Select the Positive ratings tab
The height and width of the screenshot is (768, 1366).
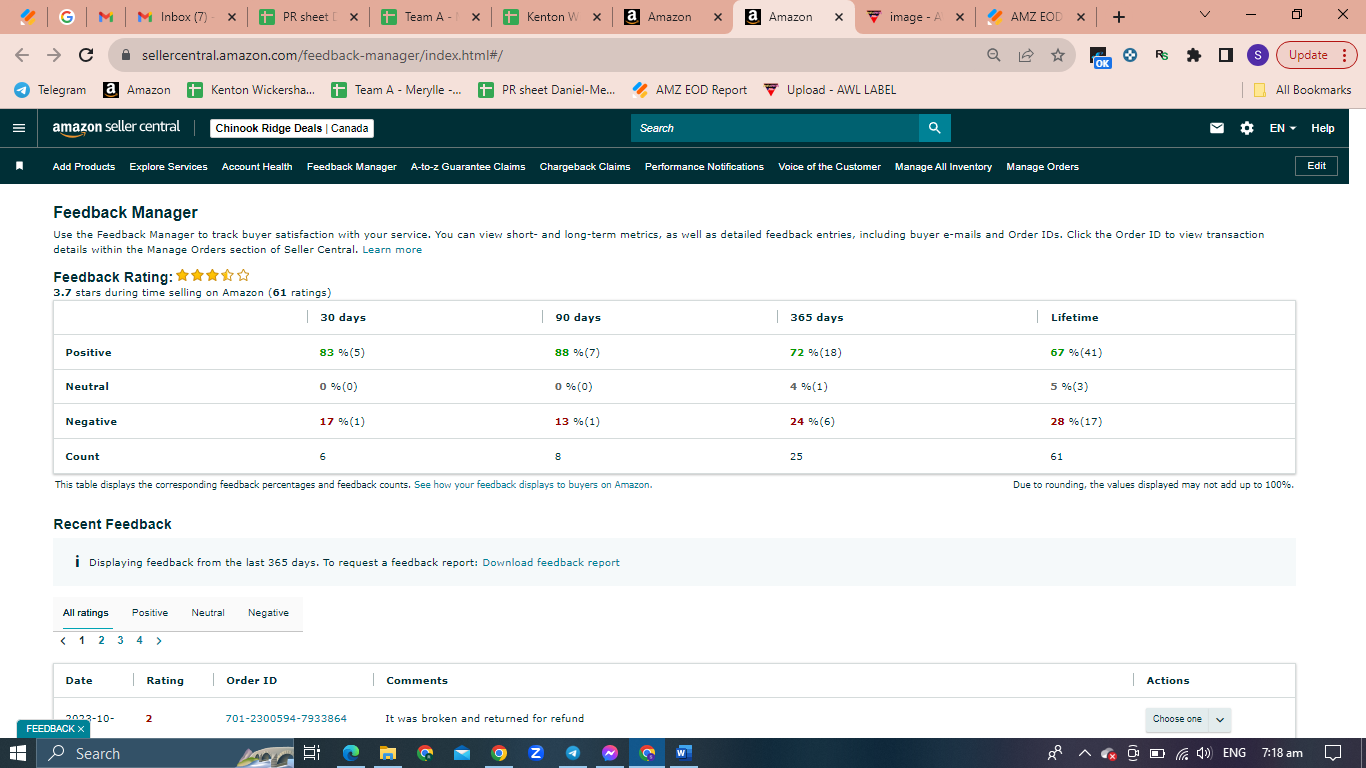(x=150, y=613)
